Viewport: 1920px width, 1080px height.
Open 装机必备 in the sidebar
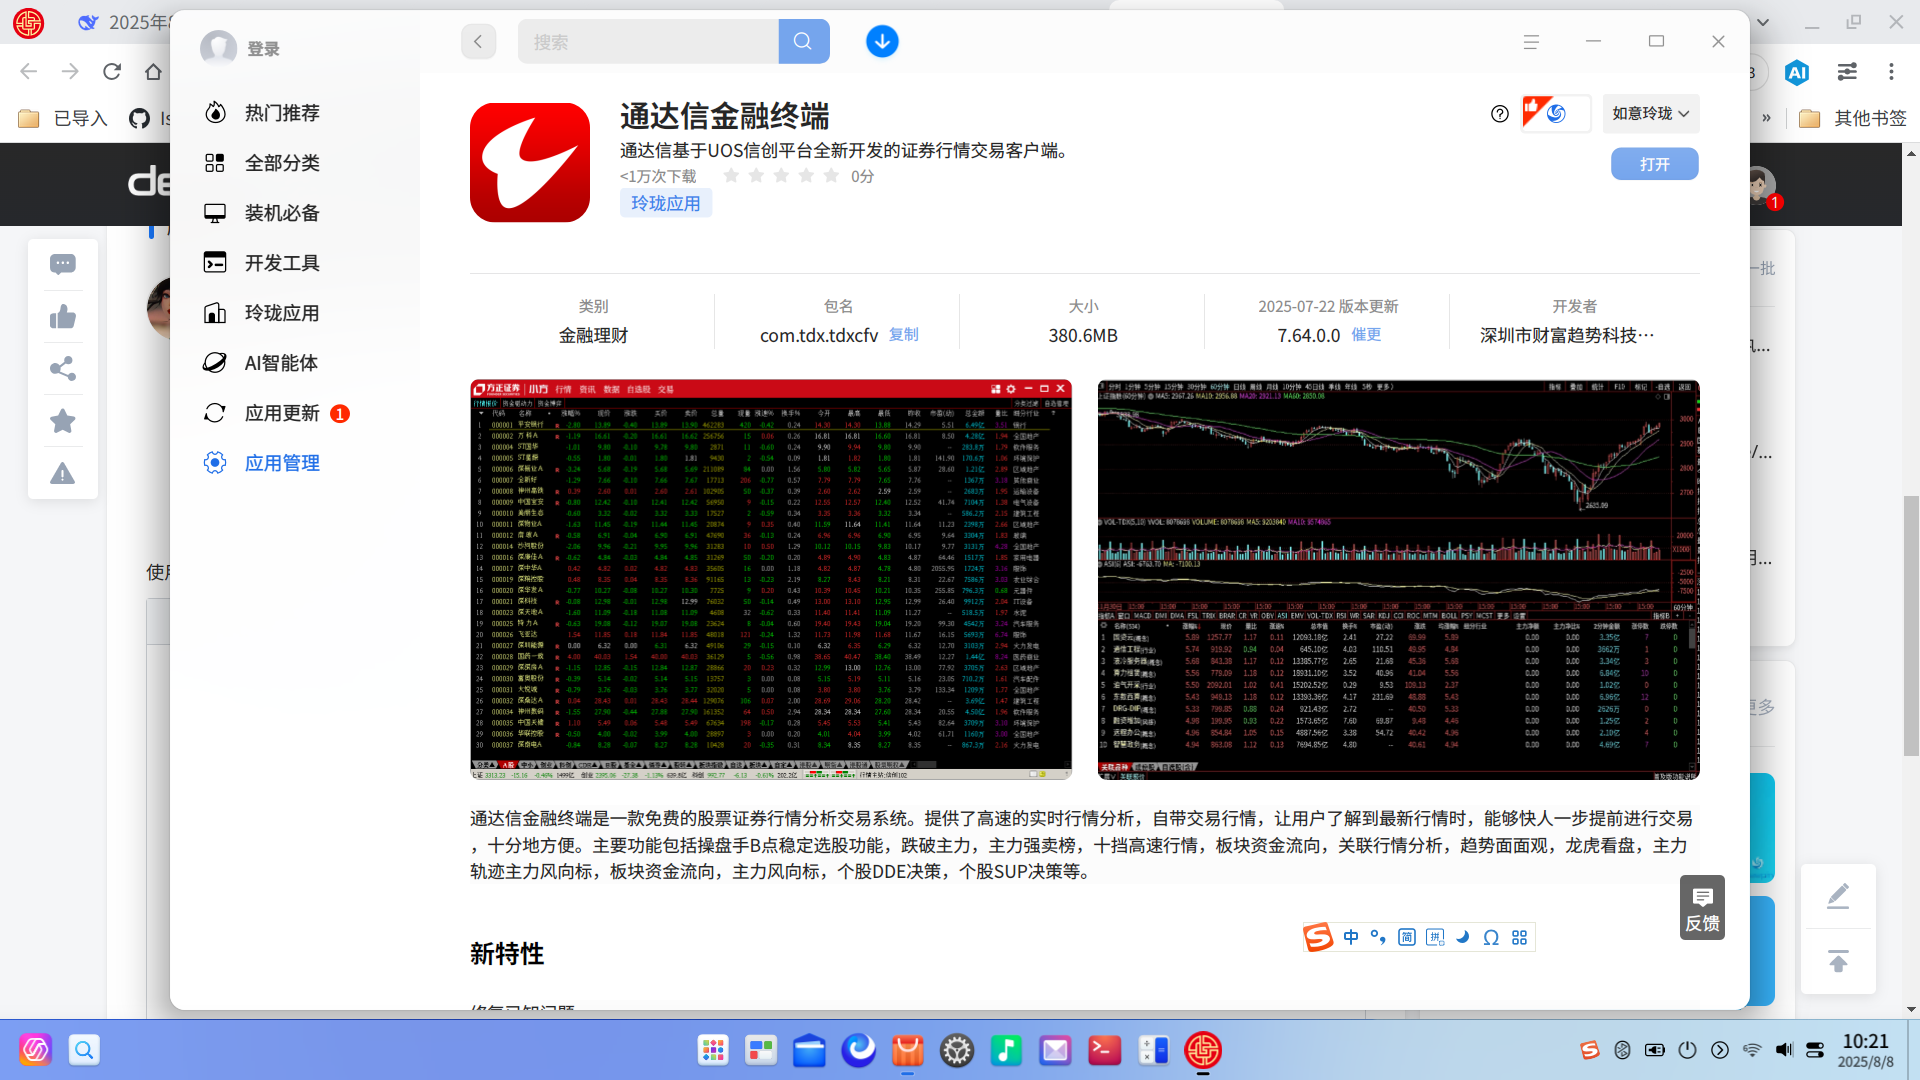[283, 213]
